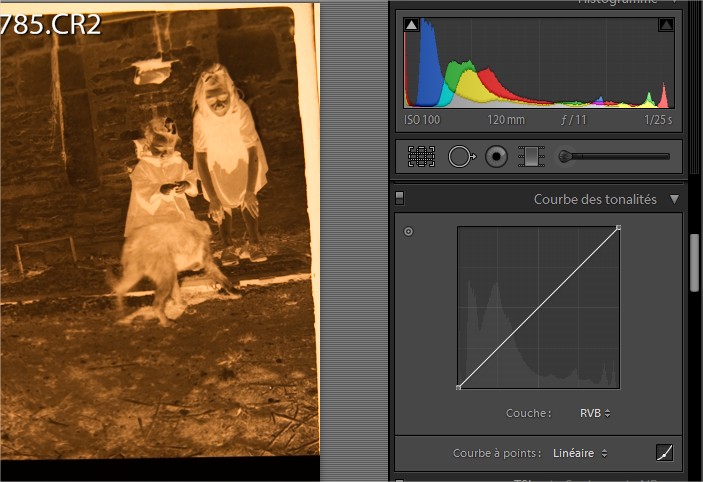Click the top-right point of the tone curve
This screenshot has height=482, width=703.
coord(618,228)
